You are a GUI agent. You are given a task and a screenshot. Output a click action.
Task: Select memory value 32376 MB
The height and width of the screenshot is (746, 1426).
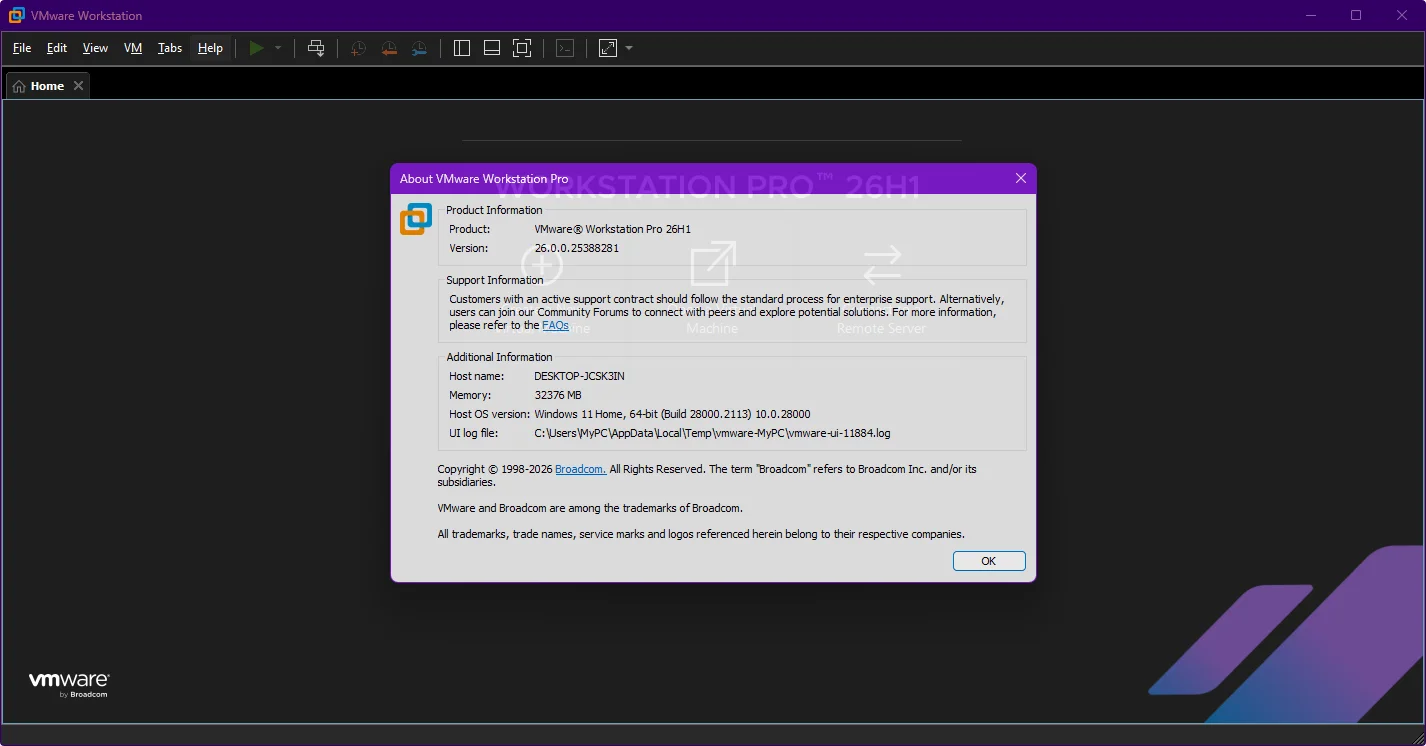coord(558,395)
